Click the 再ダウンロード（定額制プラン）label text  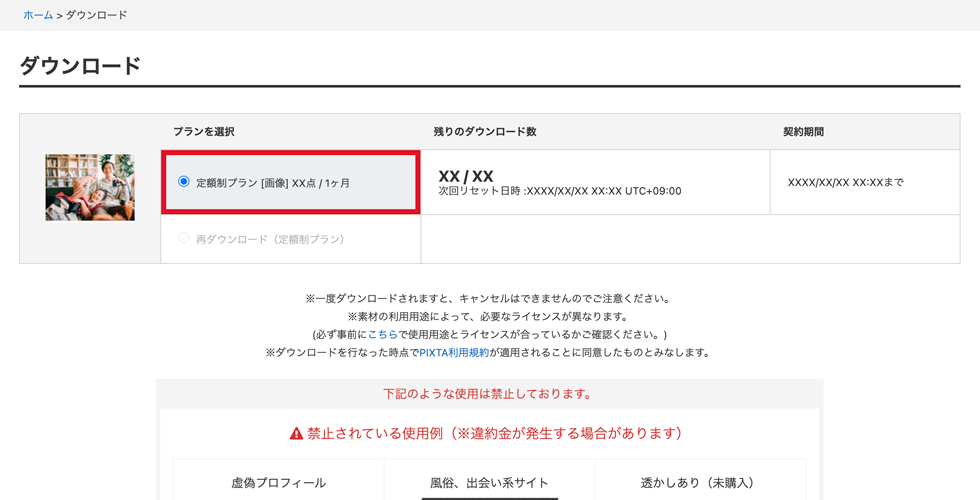click(270, 239)
